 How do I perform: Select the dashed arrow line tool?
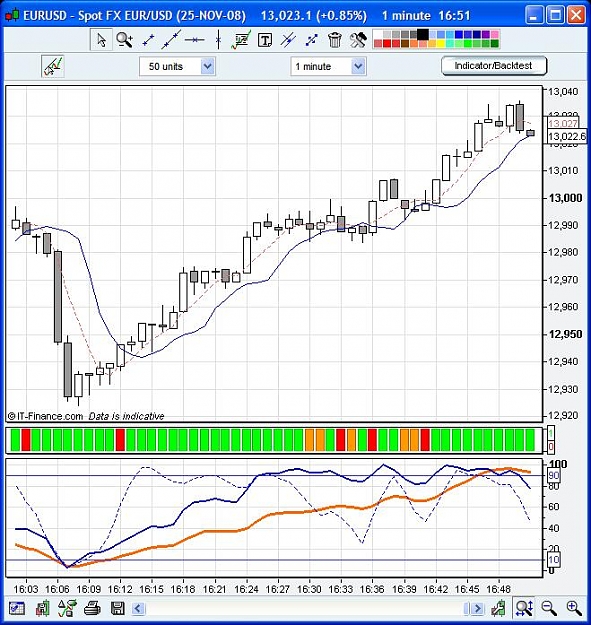click(311, 40)
